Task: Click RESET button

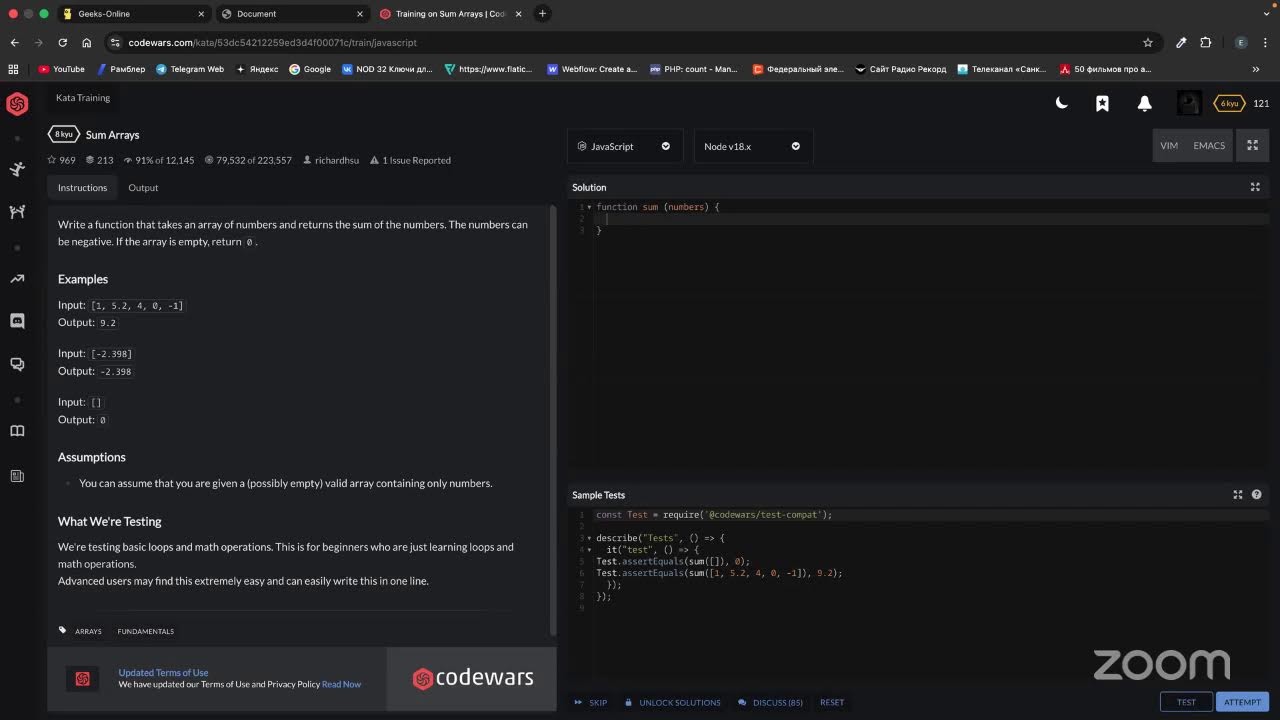Action: click(832, 702)
